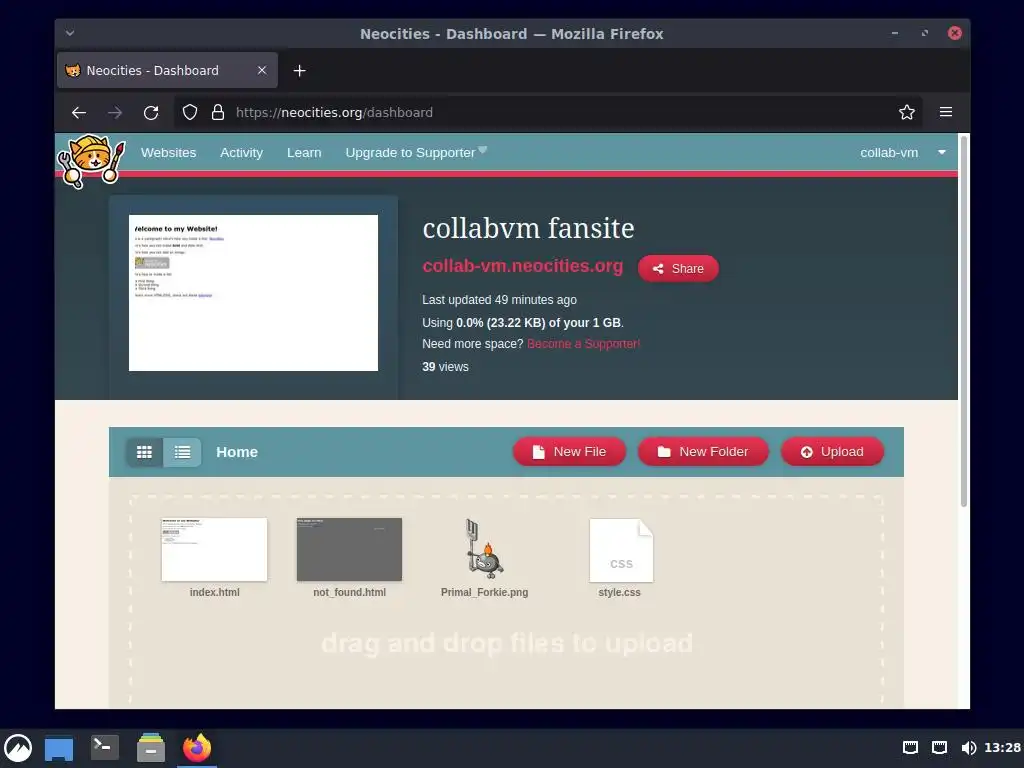This screenshot has width=1024, height=768.
Task: Click the show desktop taskbar icon
Action: point(59,748)
